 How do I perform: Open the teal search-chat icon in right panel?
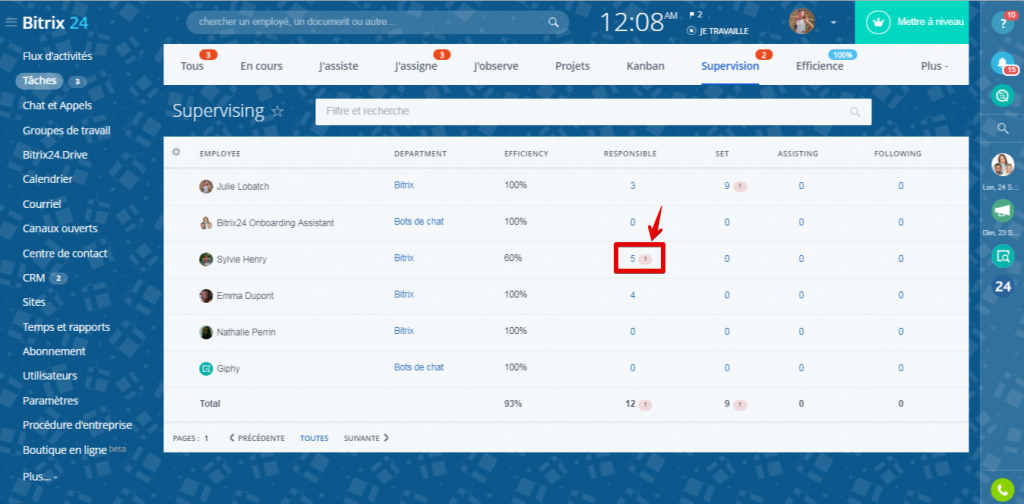[x=1002, y=256]
